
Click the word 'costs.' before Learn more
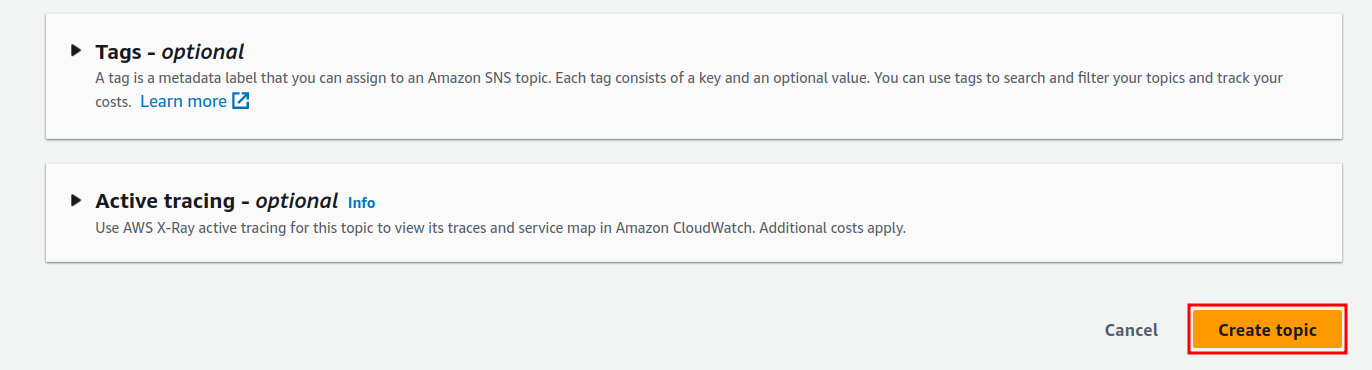(x=113, y=102)
